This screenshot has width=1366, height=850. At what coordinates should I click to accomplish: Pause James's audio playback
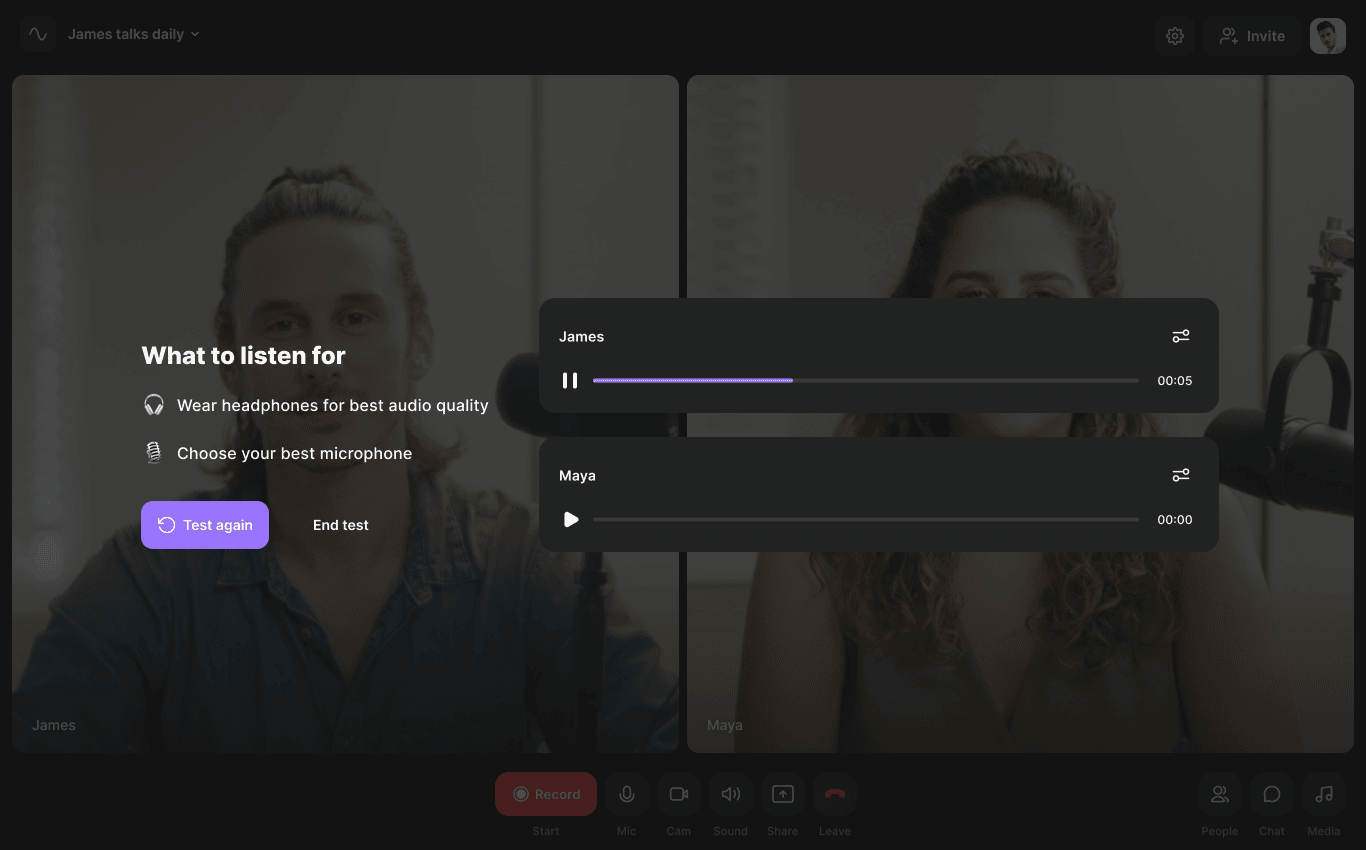point(570,381)
